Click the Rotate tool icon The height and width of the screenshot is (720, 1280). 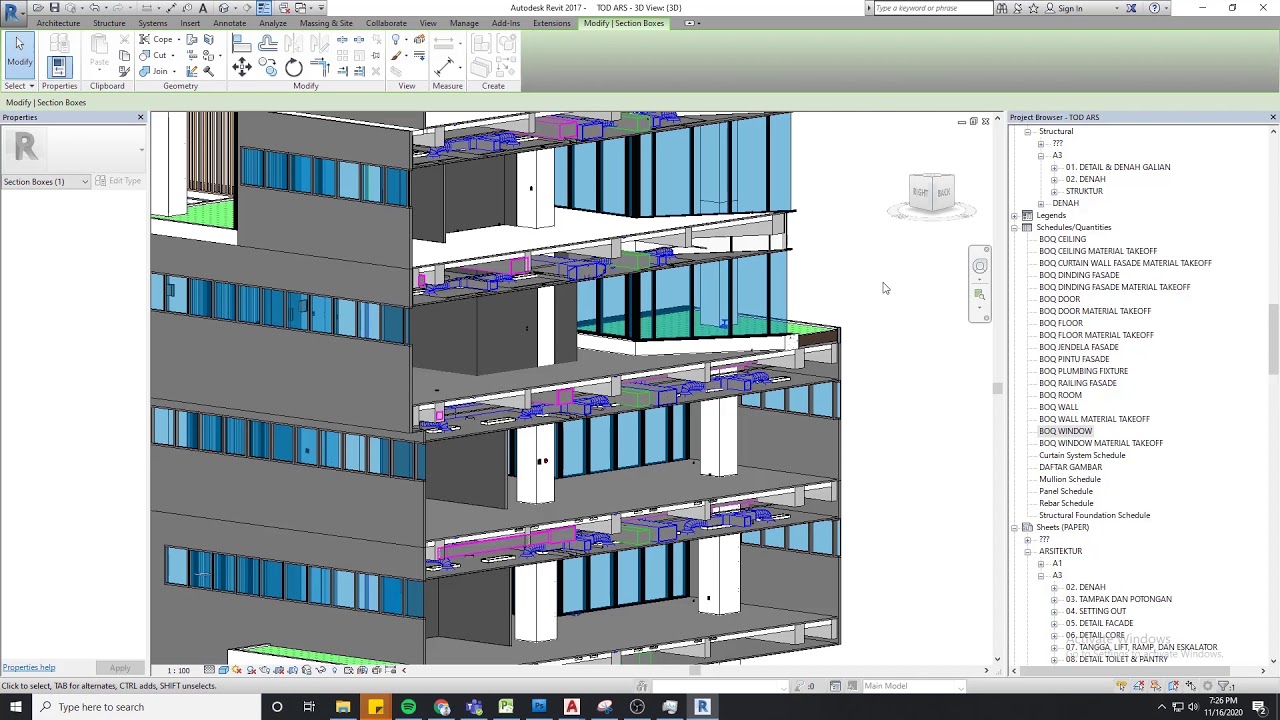pyautogui.click(x=294, y=67)
